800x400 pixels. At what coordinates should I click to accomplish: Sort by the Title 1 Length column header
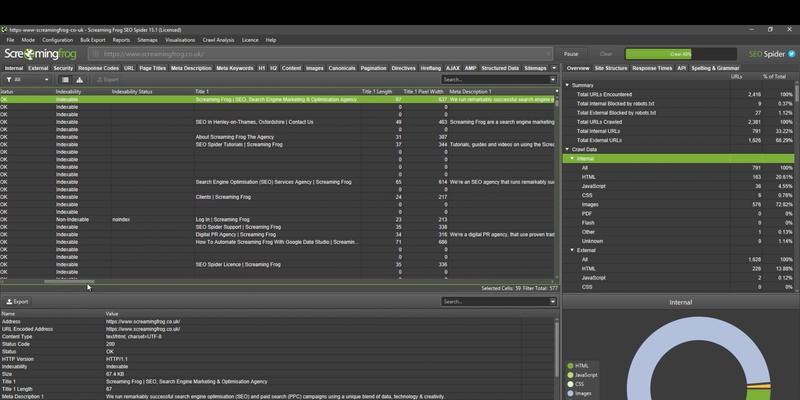pyautogui.click(x=377, y=92)
